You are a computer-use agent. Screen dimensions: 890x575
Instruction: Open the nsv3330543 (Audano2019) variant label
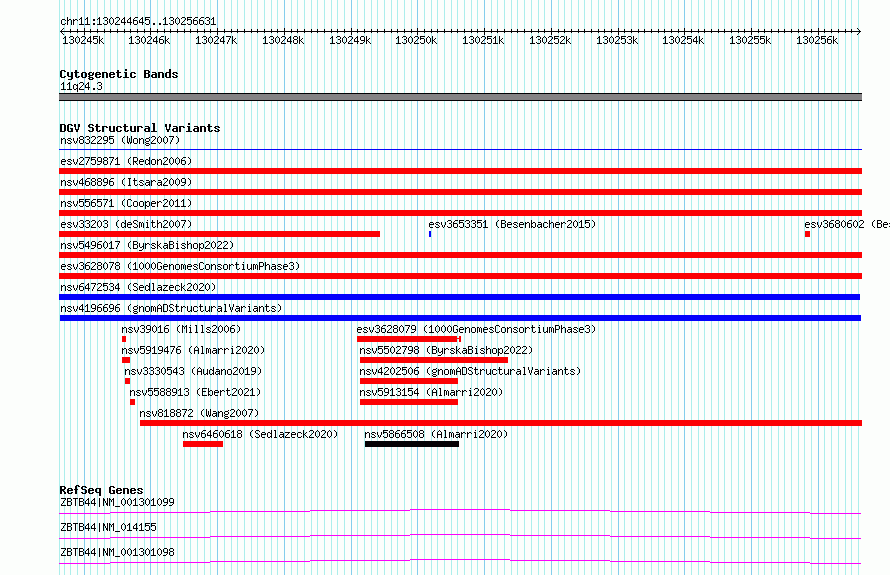pyautogui.click(x=193, y=371)
